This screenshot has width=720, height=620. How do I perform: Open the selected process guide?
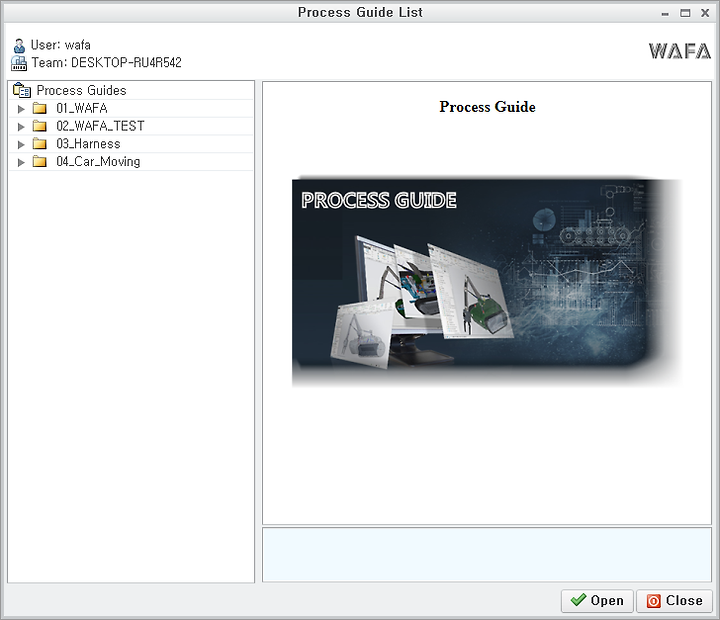click(597, 601)
